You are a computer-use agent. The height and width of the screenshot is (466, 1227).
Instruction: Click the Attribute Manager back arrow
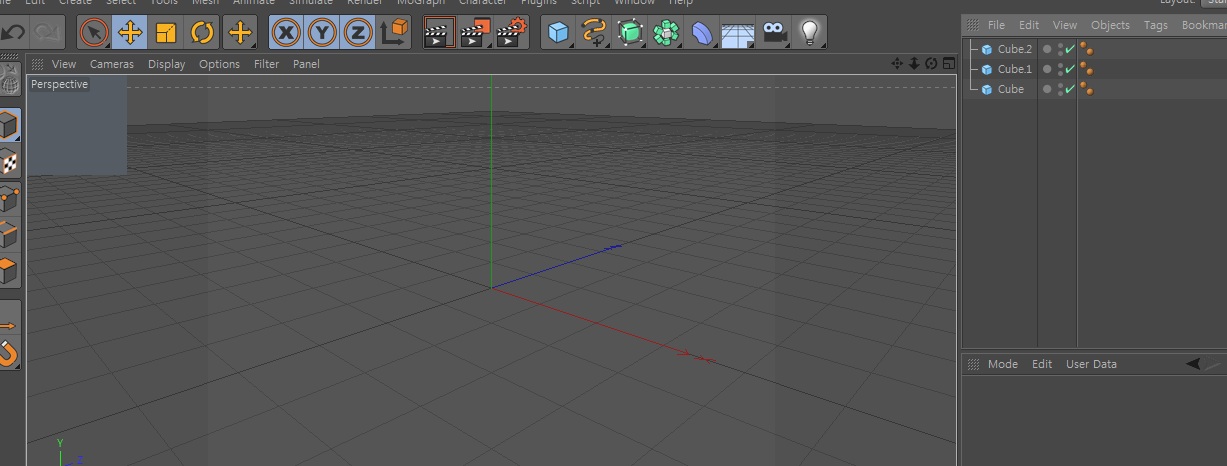pyautogui.click(x=1193, y=364)
